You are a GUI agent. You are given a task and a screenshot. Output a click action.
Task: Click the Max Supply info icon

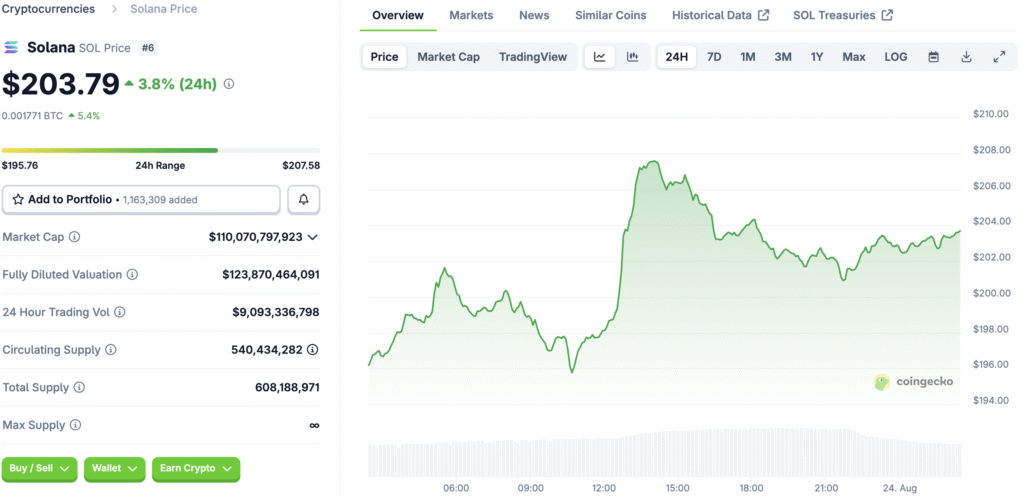coord(76,425)
